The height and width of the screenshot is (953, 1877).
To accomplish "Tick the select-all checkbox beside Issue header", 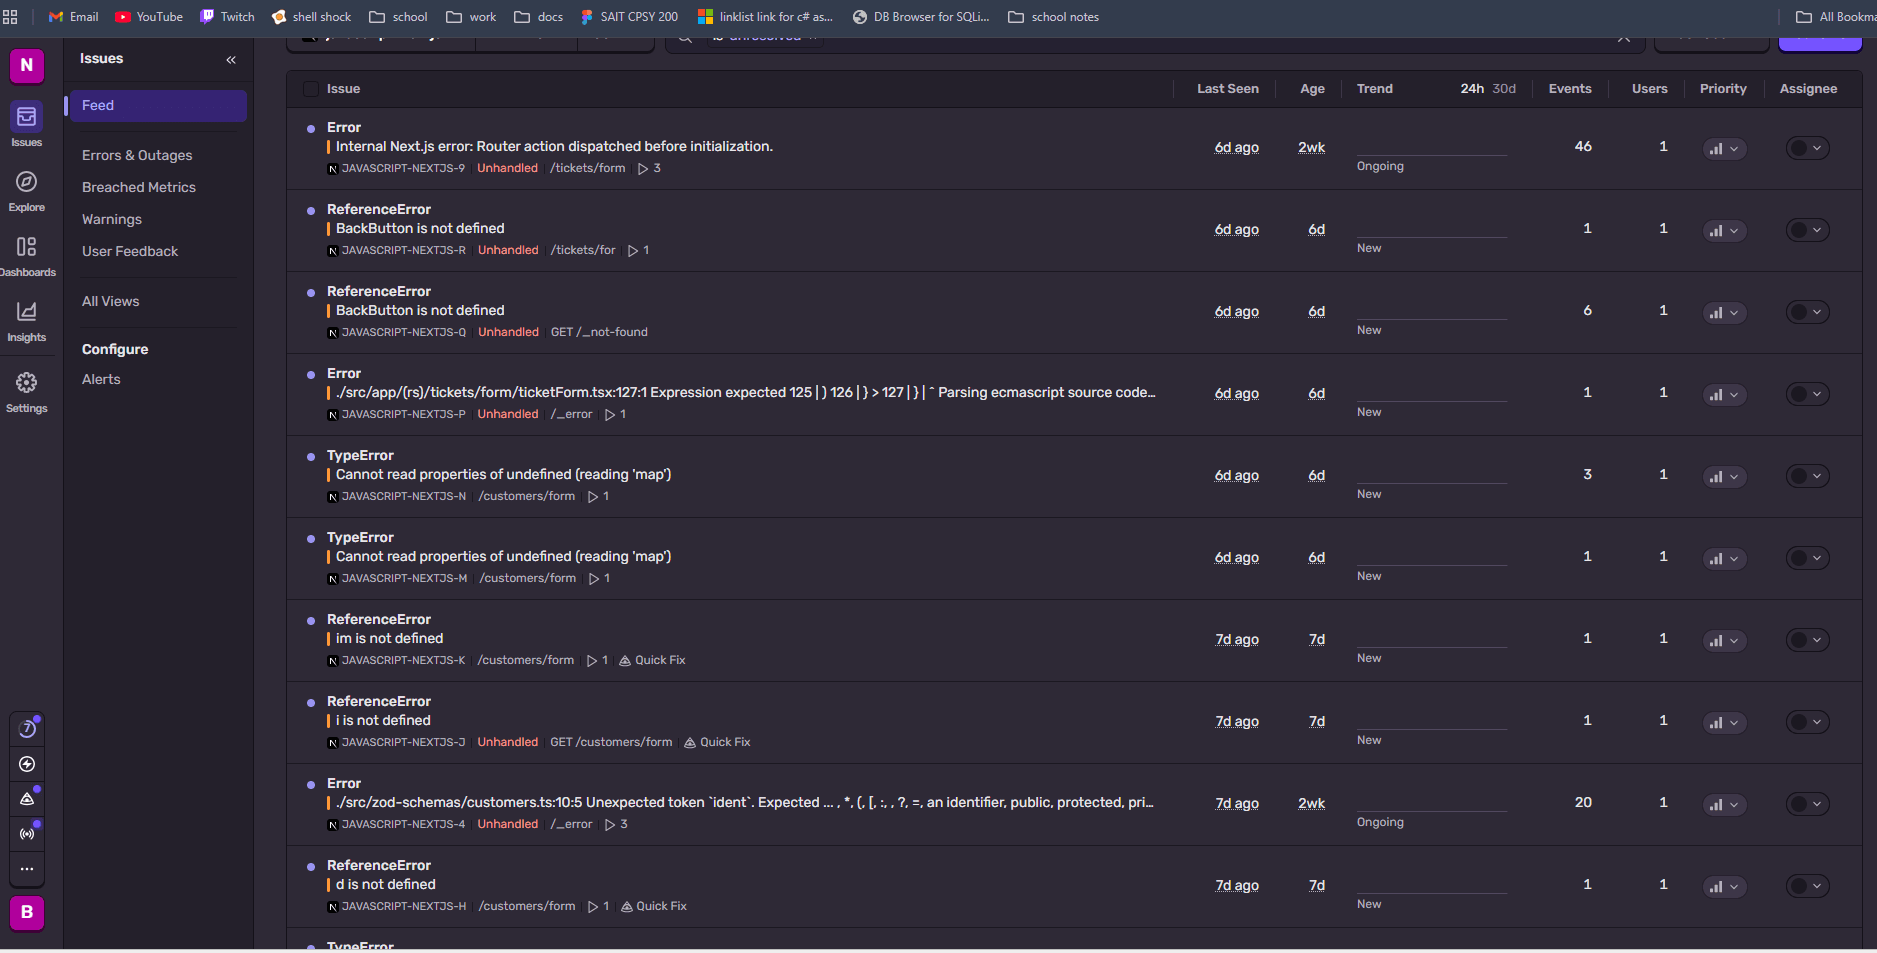I will pyautogui.click(x=311, y=89).
